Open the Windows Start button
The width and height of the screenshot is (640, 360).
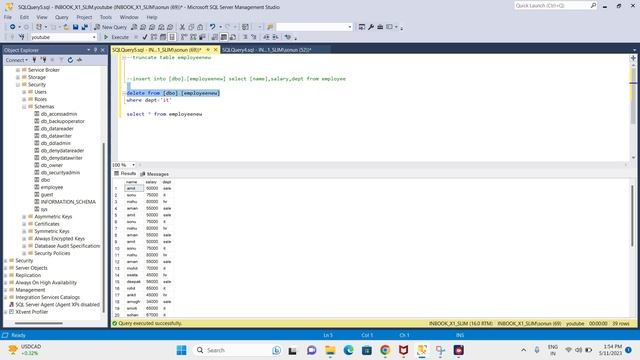181,350
